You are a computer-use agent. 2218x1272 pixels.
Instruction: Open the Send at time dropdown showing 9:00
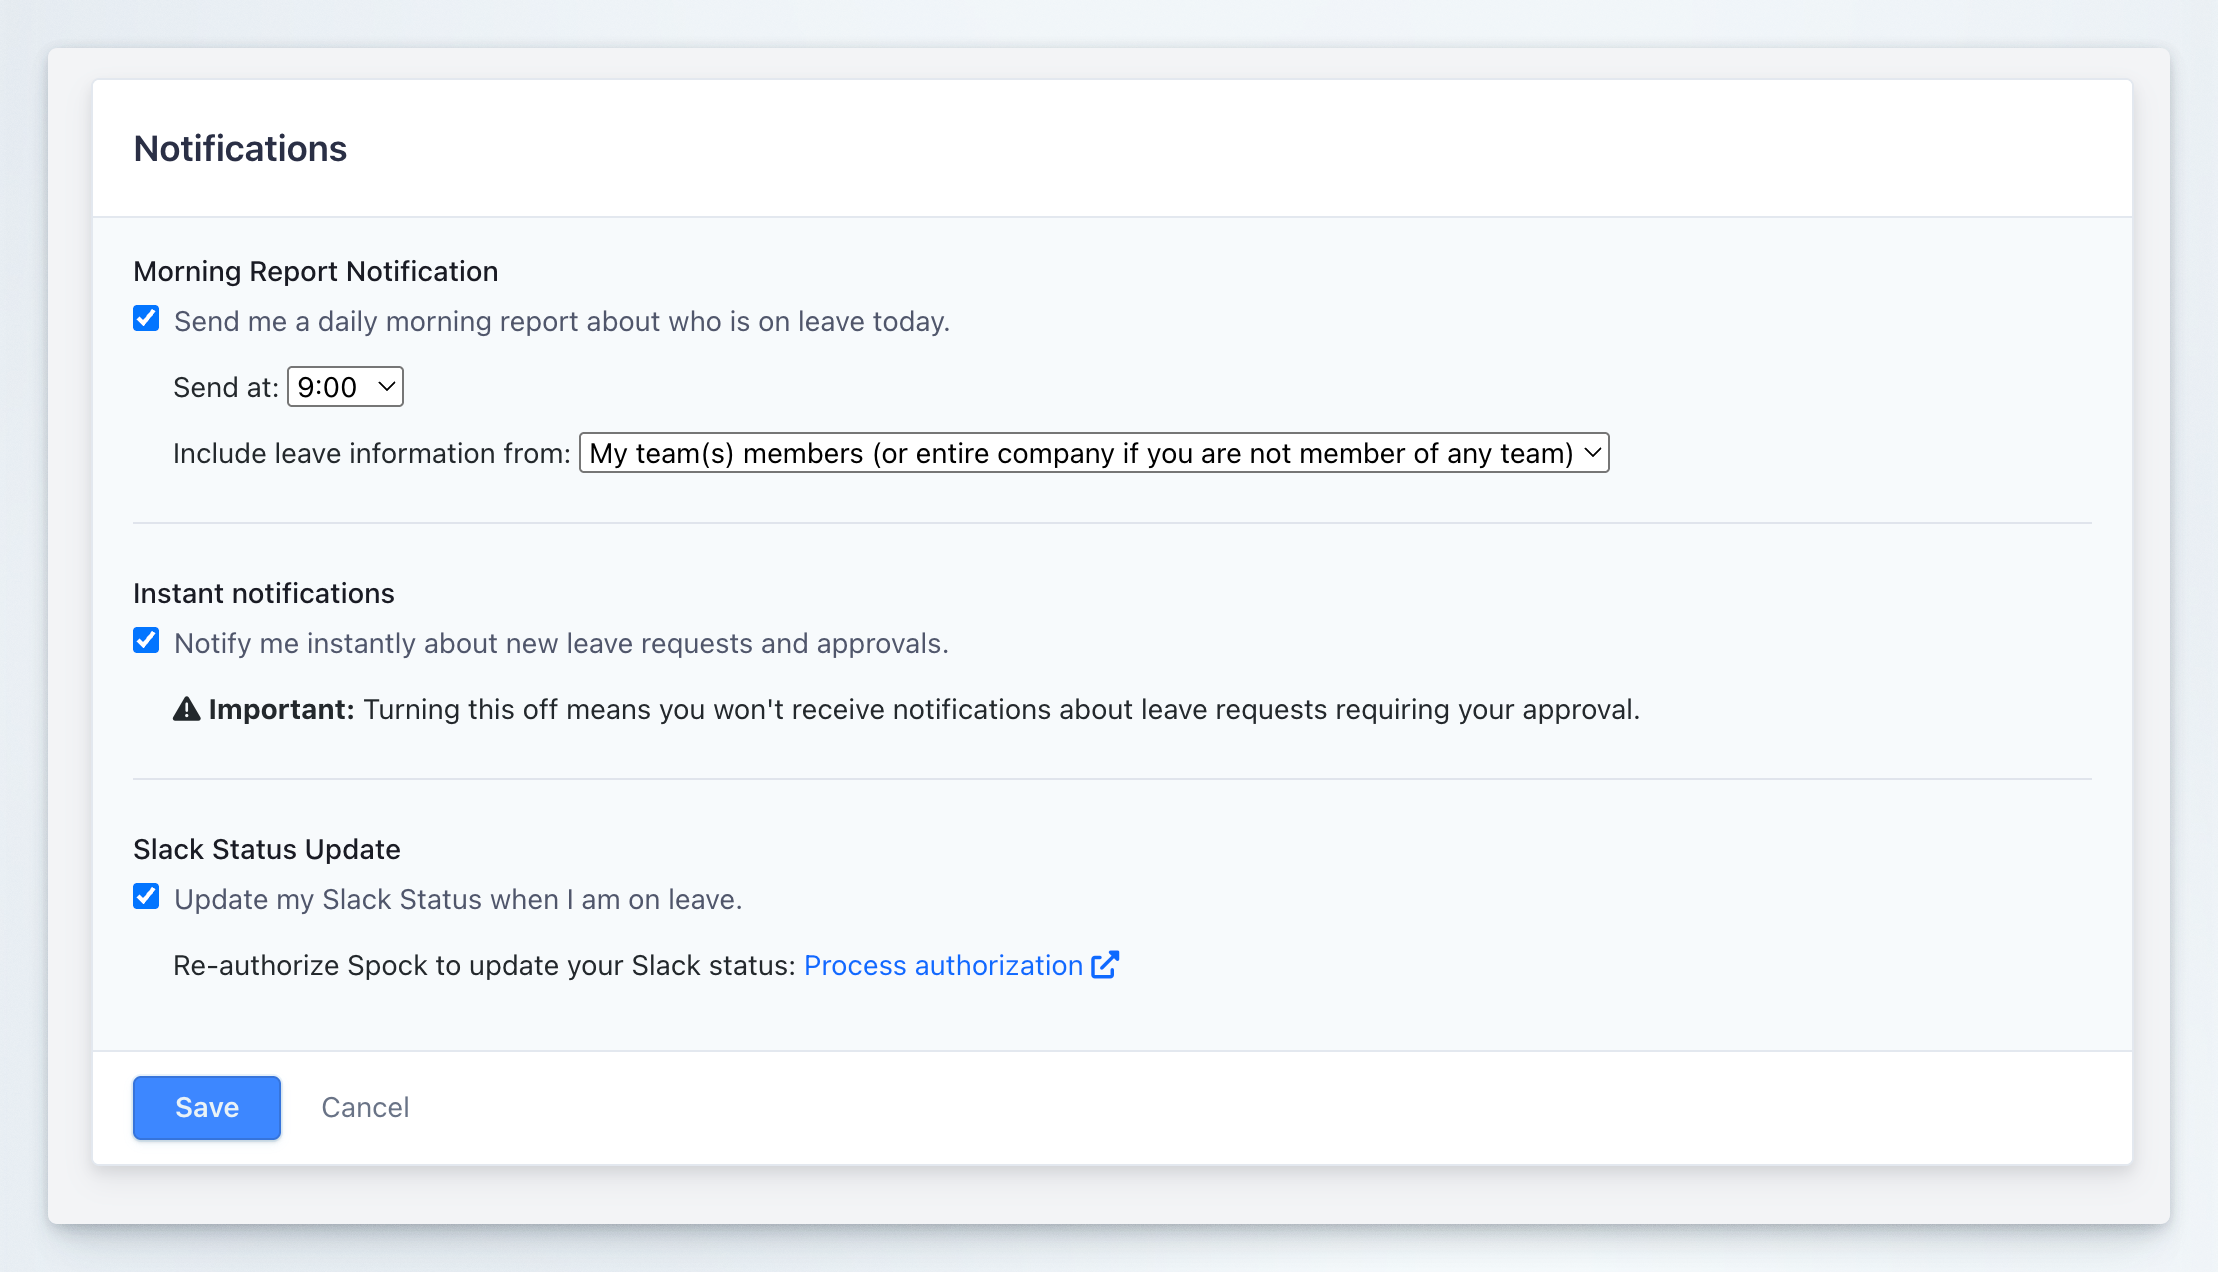click(344, 387)
